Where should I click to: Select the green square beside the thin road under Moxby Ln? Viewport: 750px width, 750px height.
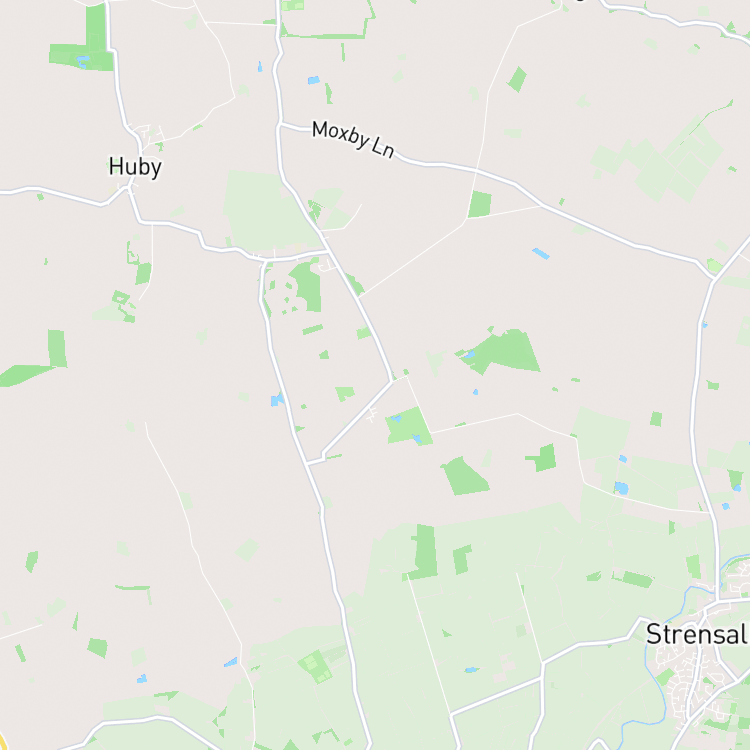480,204
